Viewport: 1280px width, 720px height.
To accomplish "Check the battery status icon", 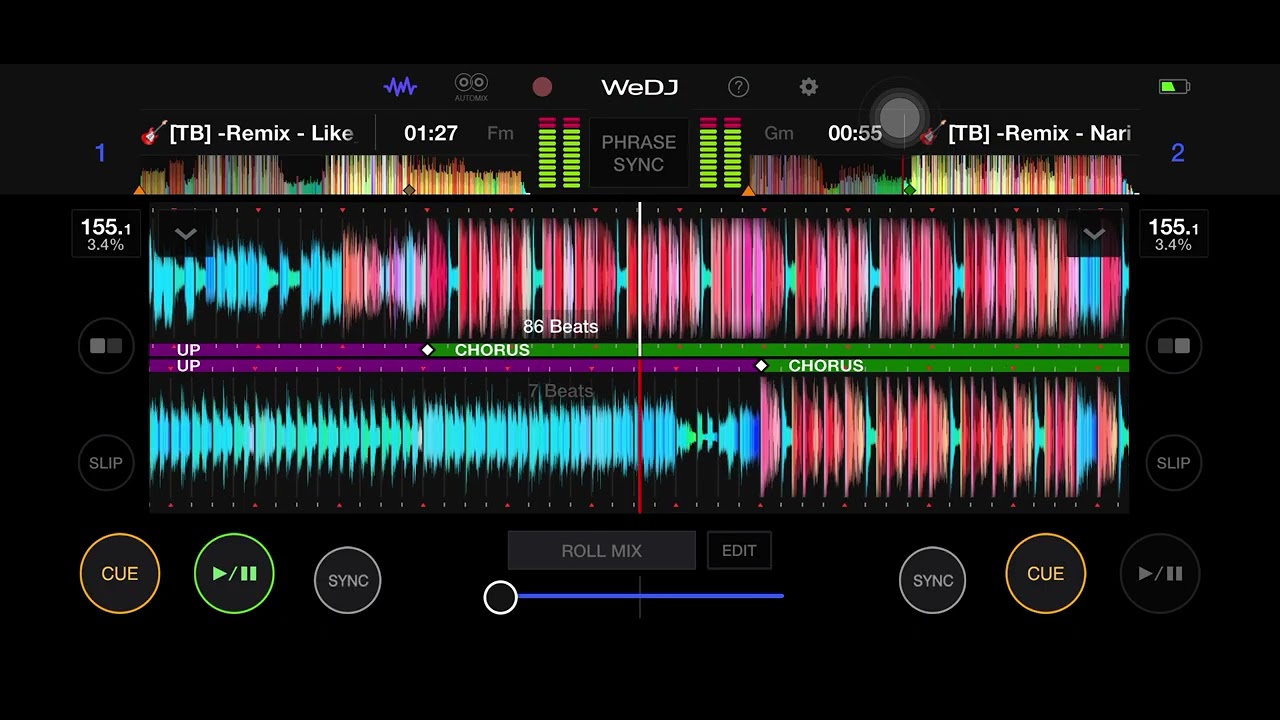I will (x=1174, y=87).
